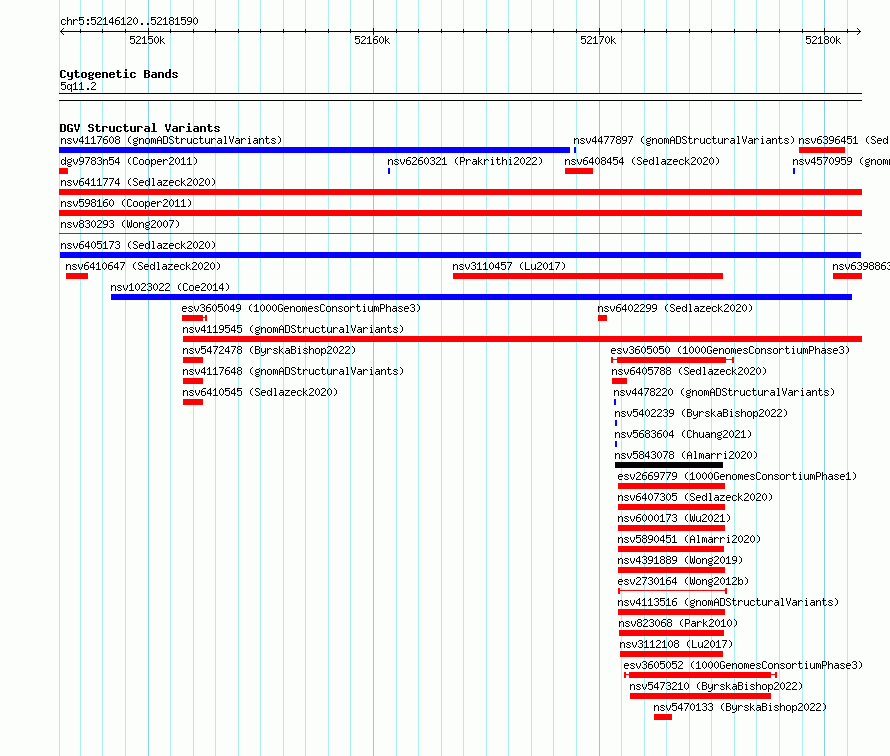Click nsv5843078 (Almarri2020) label
Viewport: 890px width, 756px height.
[x=686, y=455]
